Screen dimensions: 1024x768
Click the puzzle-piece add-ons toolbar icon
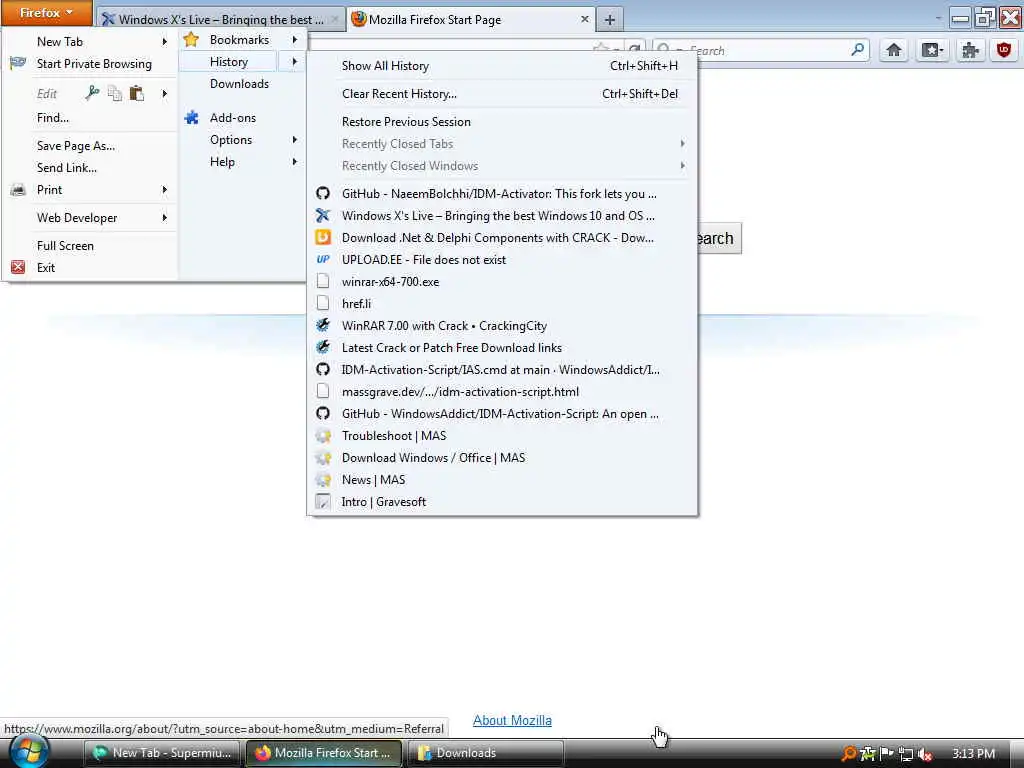pyautogui.click(x=970, y=50)
